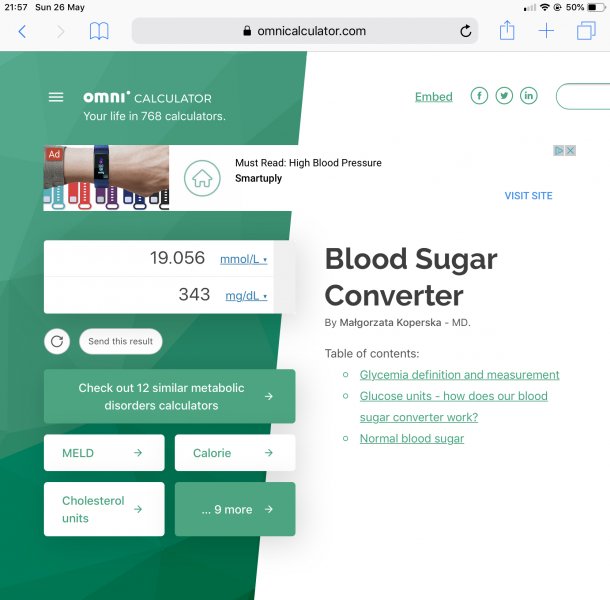Open Safari bookmarks book icon
610x600 pixels.
click(x=99, y=31)
